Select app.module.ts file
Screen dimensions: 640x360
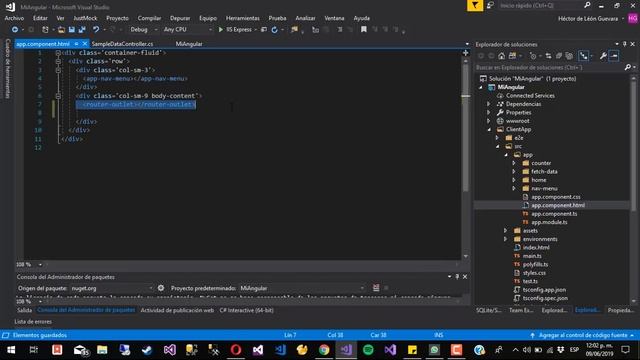click(x=549, y=222)
